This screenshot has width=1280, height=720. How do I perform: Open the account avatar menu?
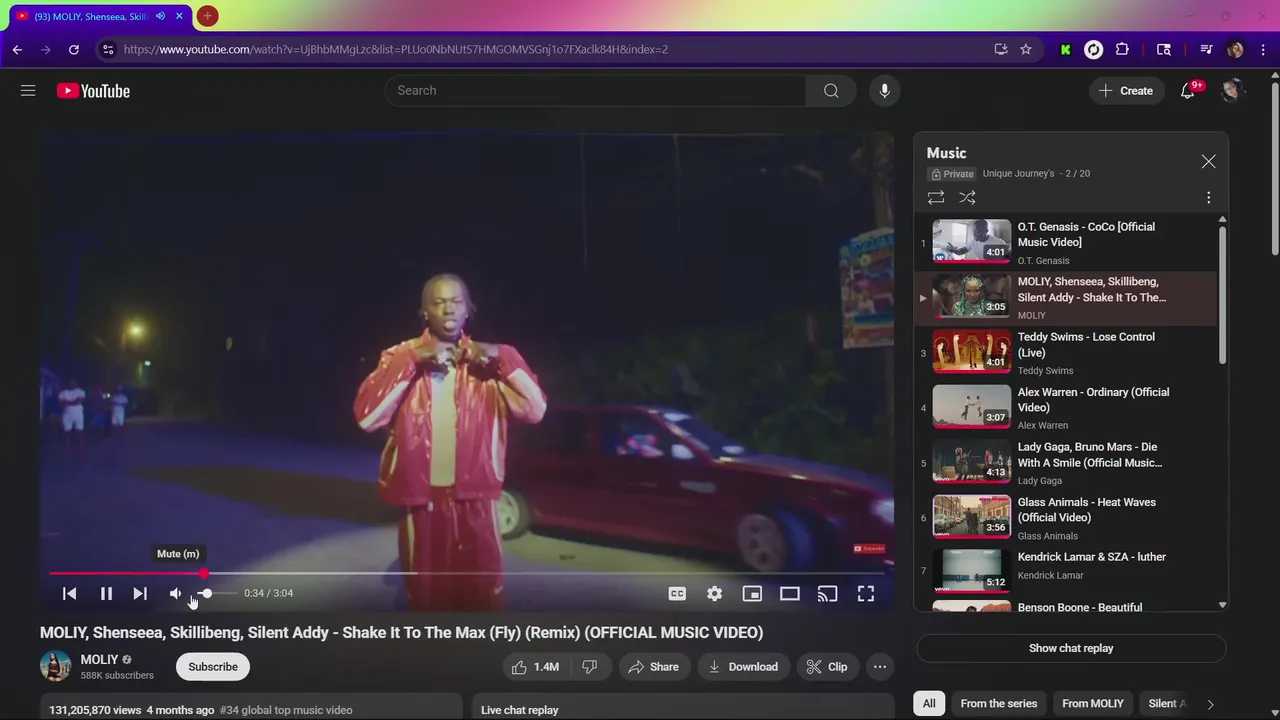click(1233, 91)
